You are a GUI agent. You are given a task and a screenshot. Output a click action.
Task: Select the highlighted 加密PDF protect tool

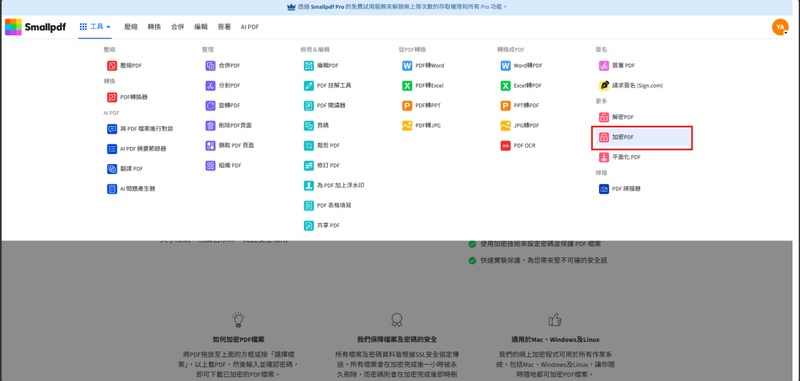[x=642, y=138]
